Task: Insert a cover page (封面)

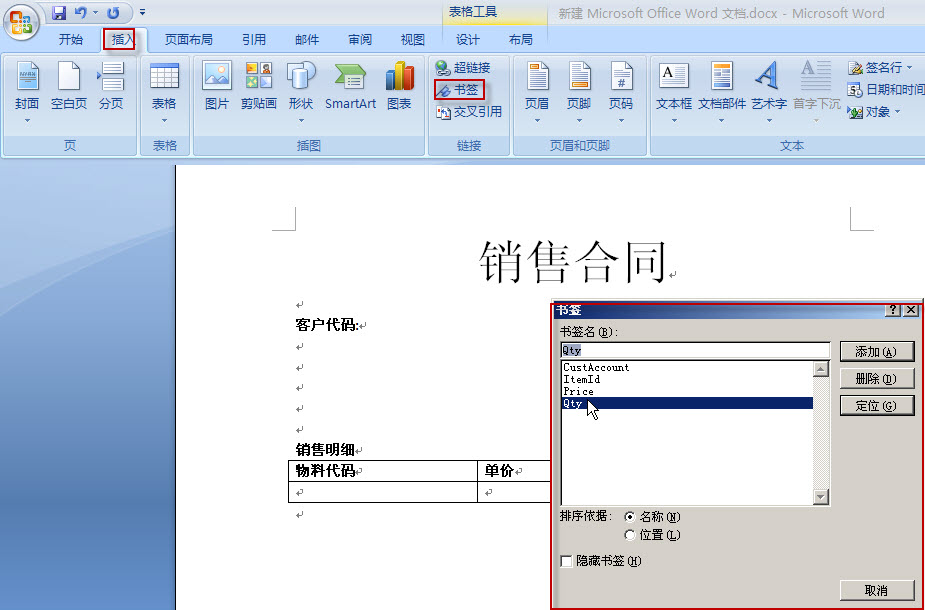Action: tap(27, 86)
